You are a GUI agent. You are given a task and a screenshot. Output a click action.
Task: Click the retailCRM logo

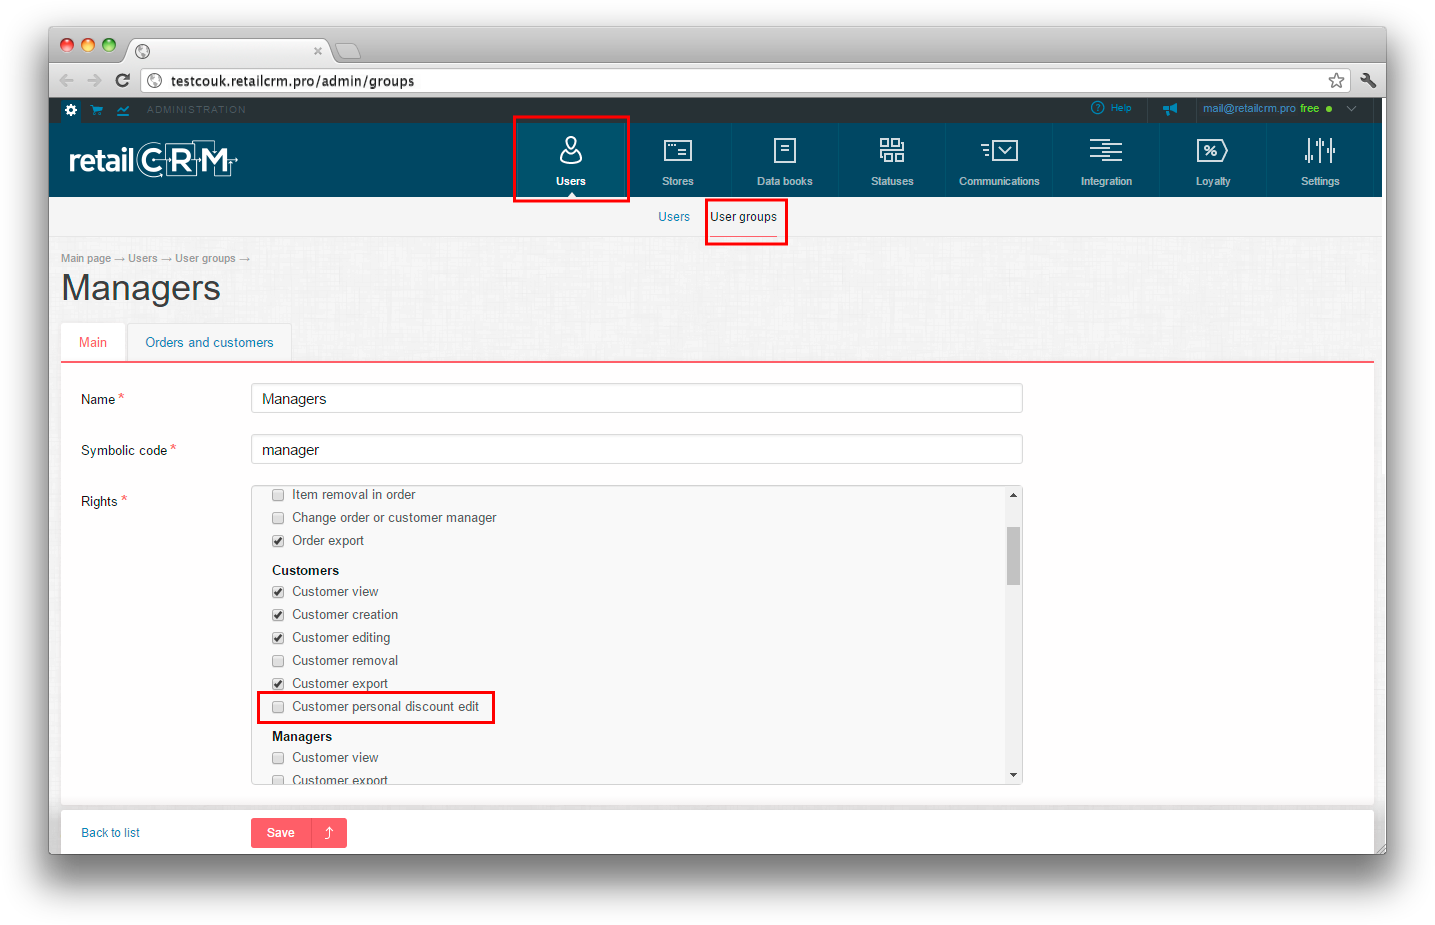point(153,160)
